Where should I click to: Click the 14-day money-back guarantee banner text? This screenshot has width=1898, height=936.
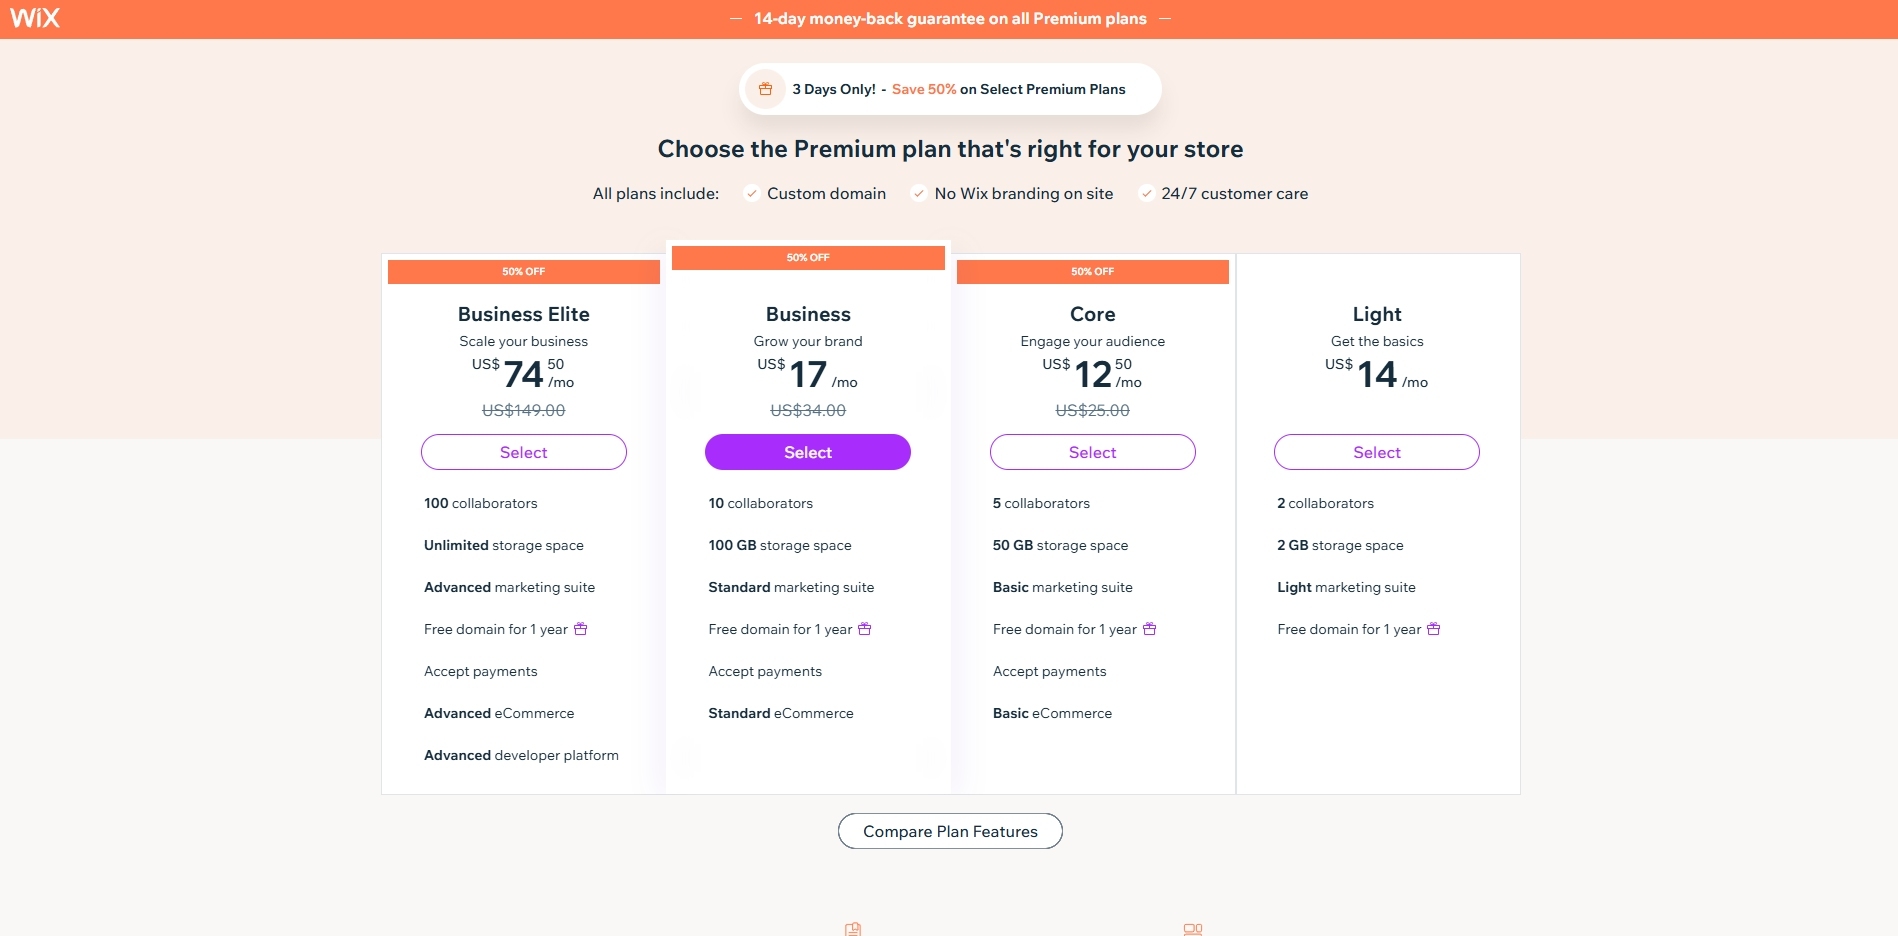[x=950, y=19]
